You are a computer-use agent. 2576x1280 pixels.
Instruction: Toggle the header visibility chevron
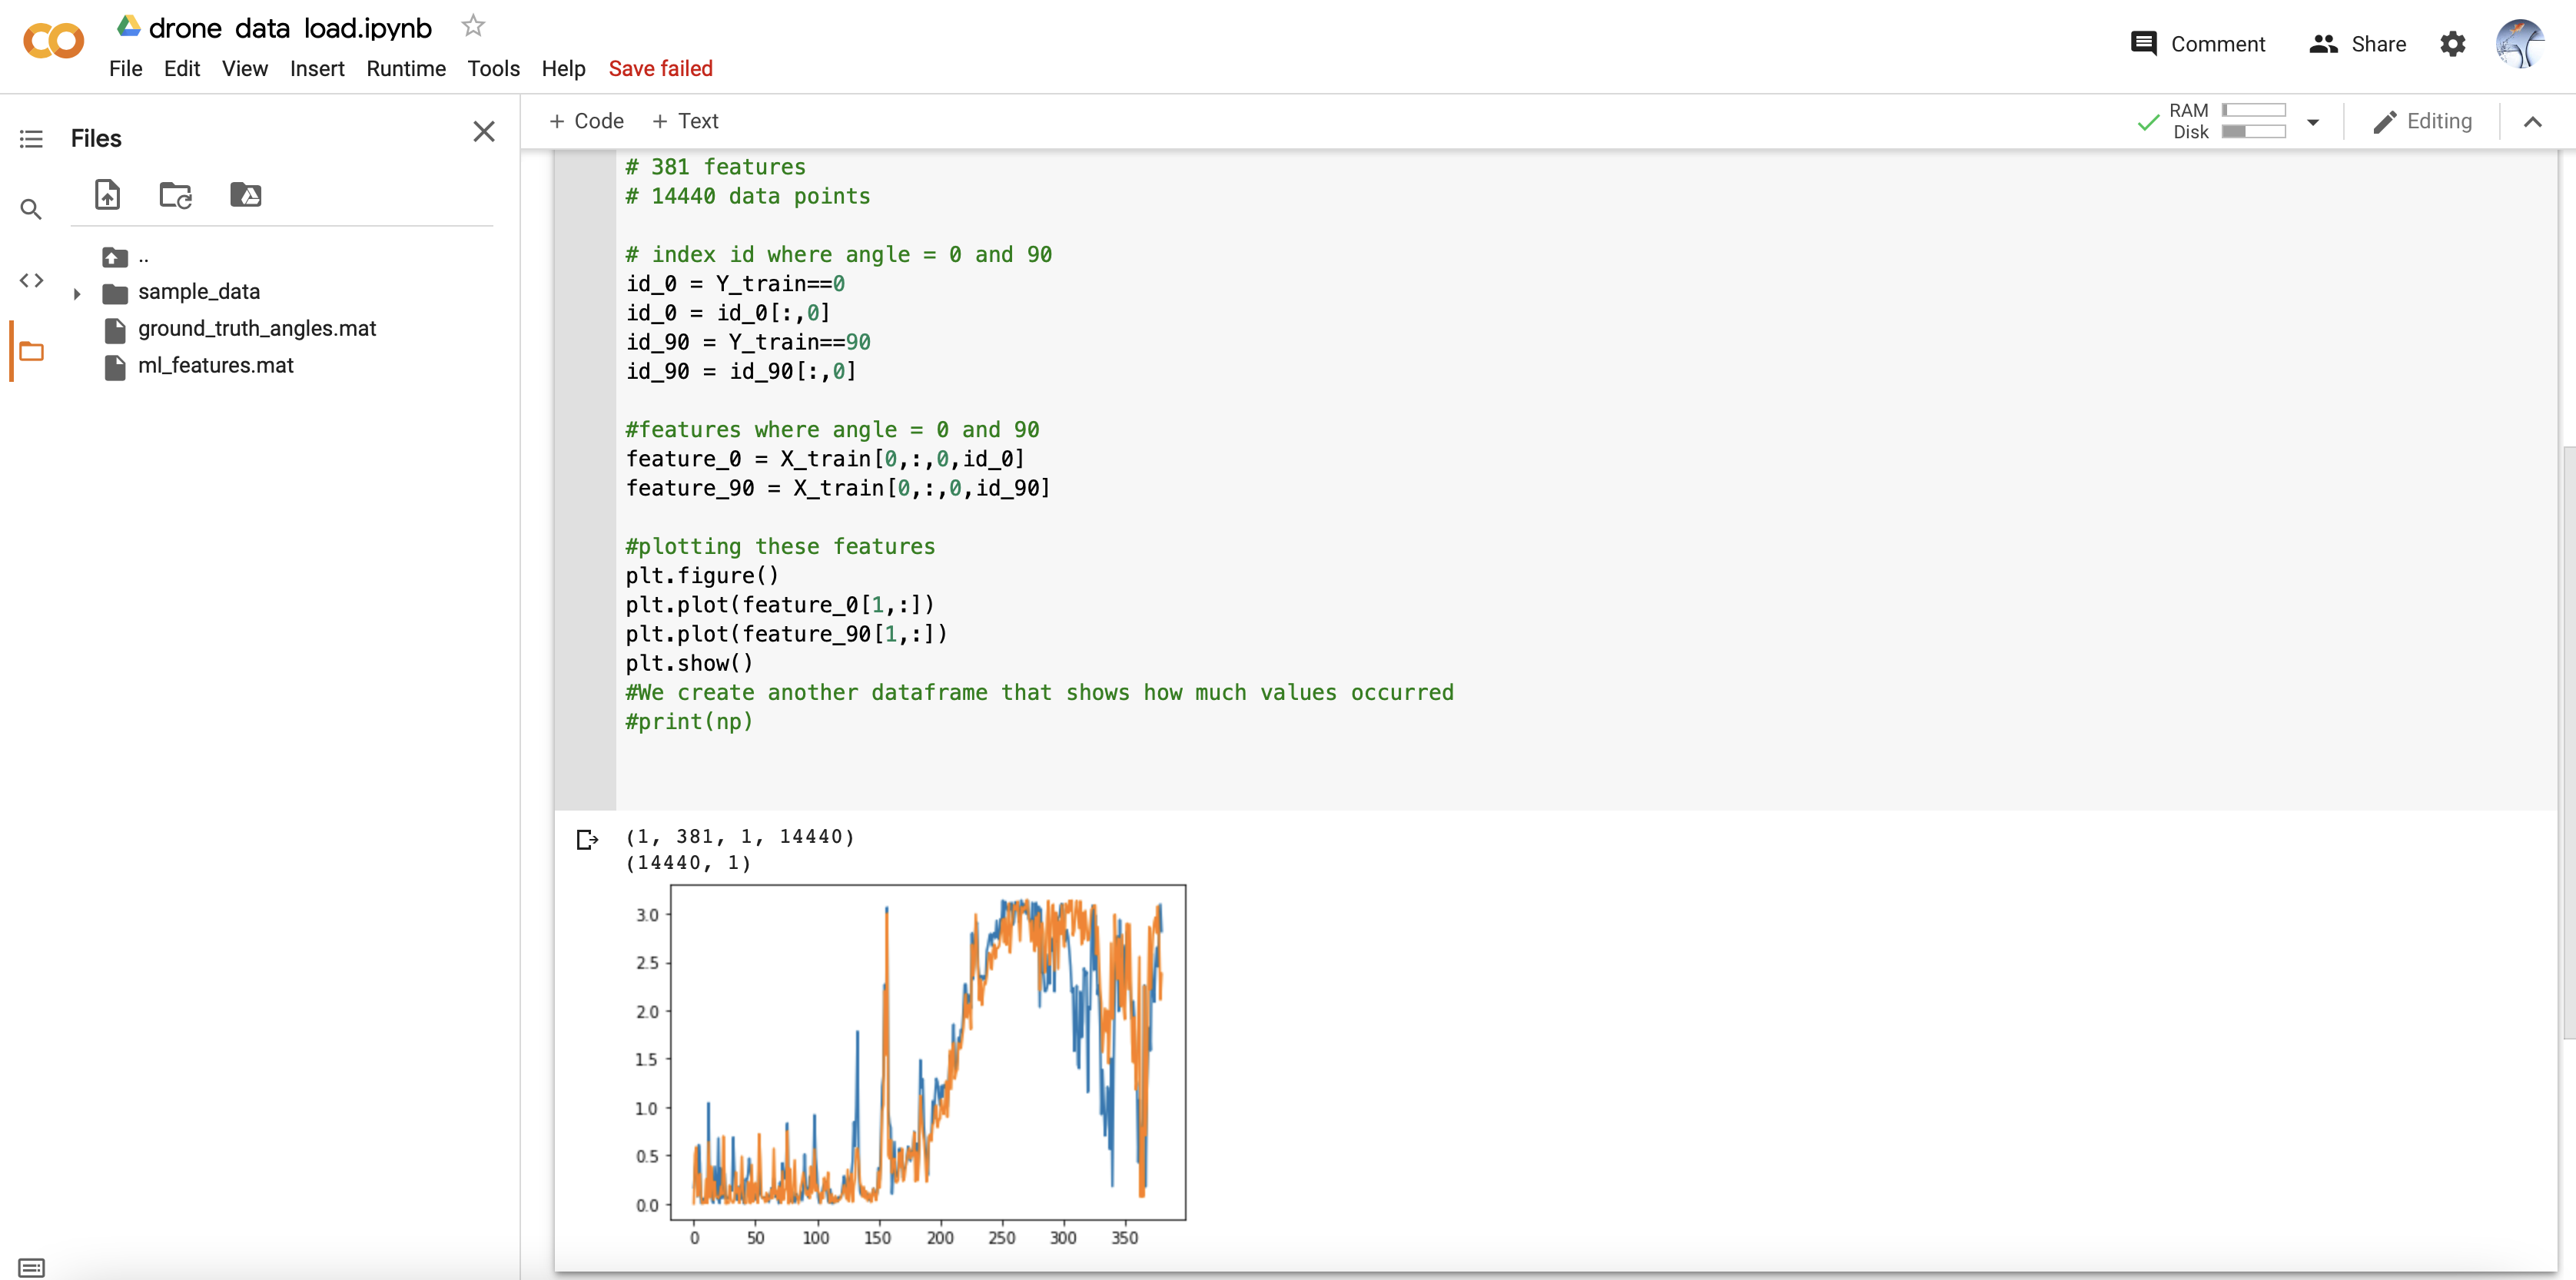(2532, 122)
